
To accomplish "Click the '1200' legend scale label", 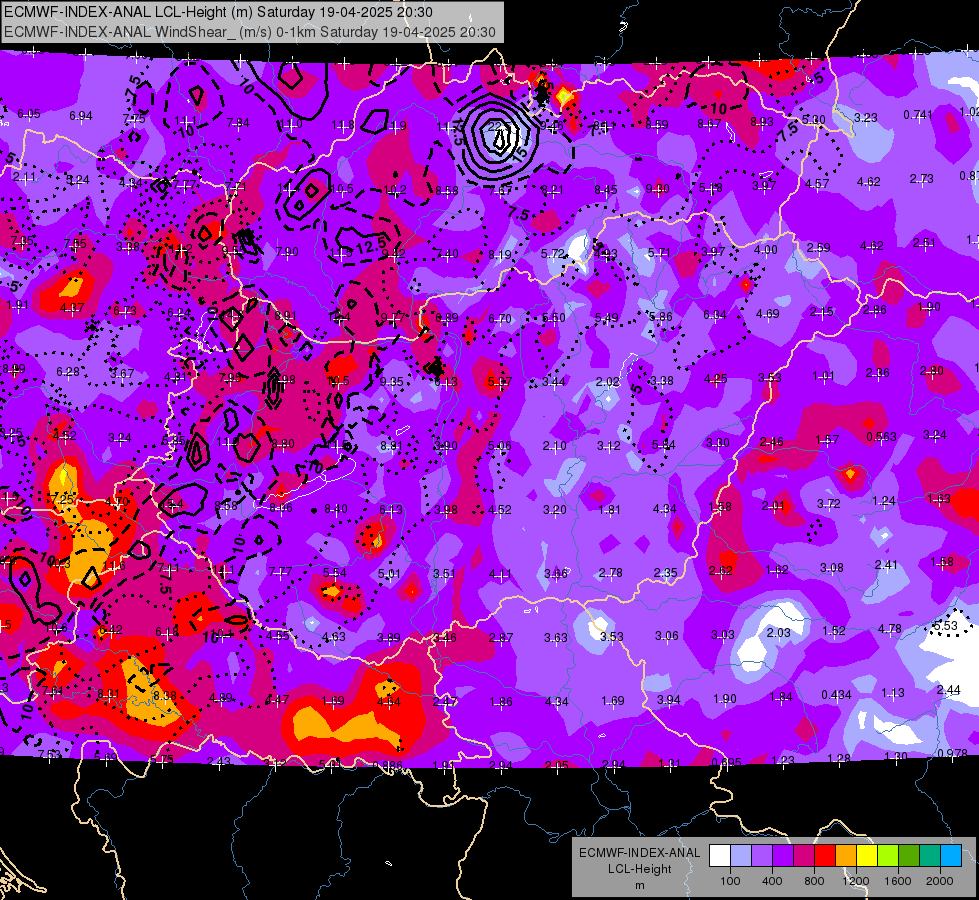I will click(x=856, y=881).
